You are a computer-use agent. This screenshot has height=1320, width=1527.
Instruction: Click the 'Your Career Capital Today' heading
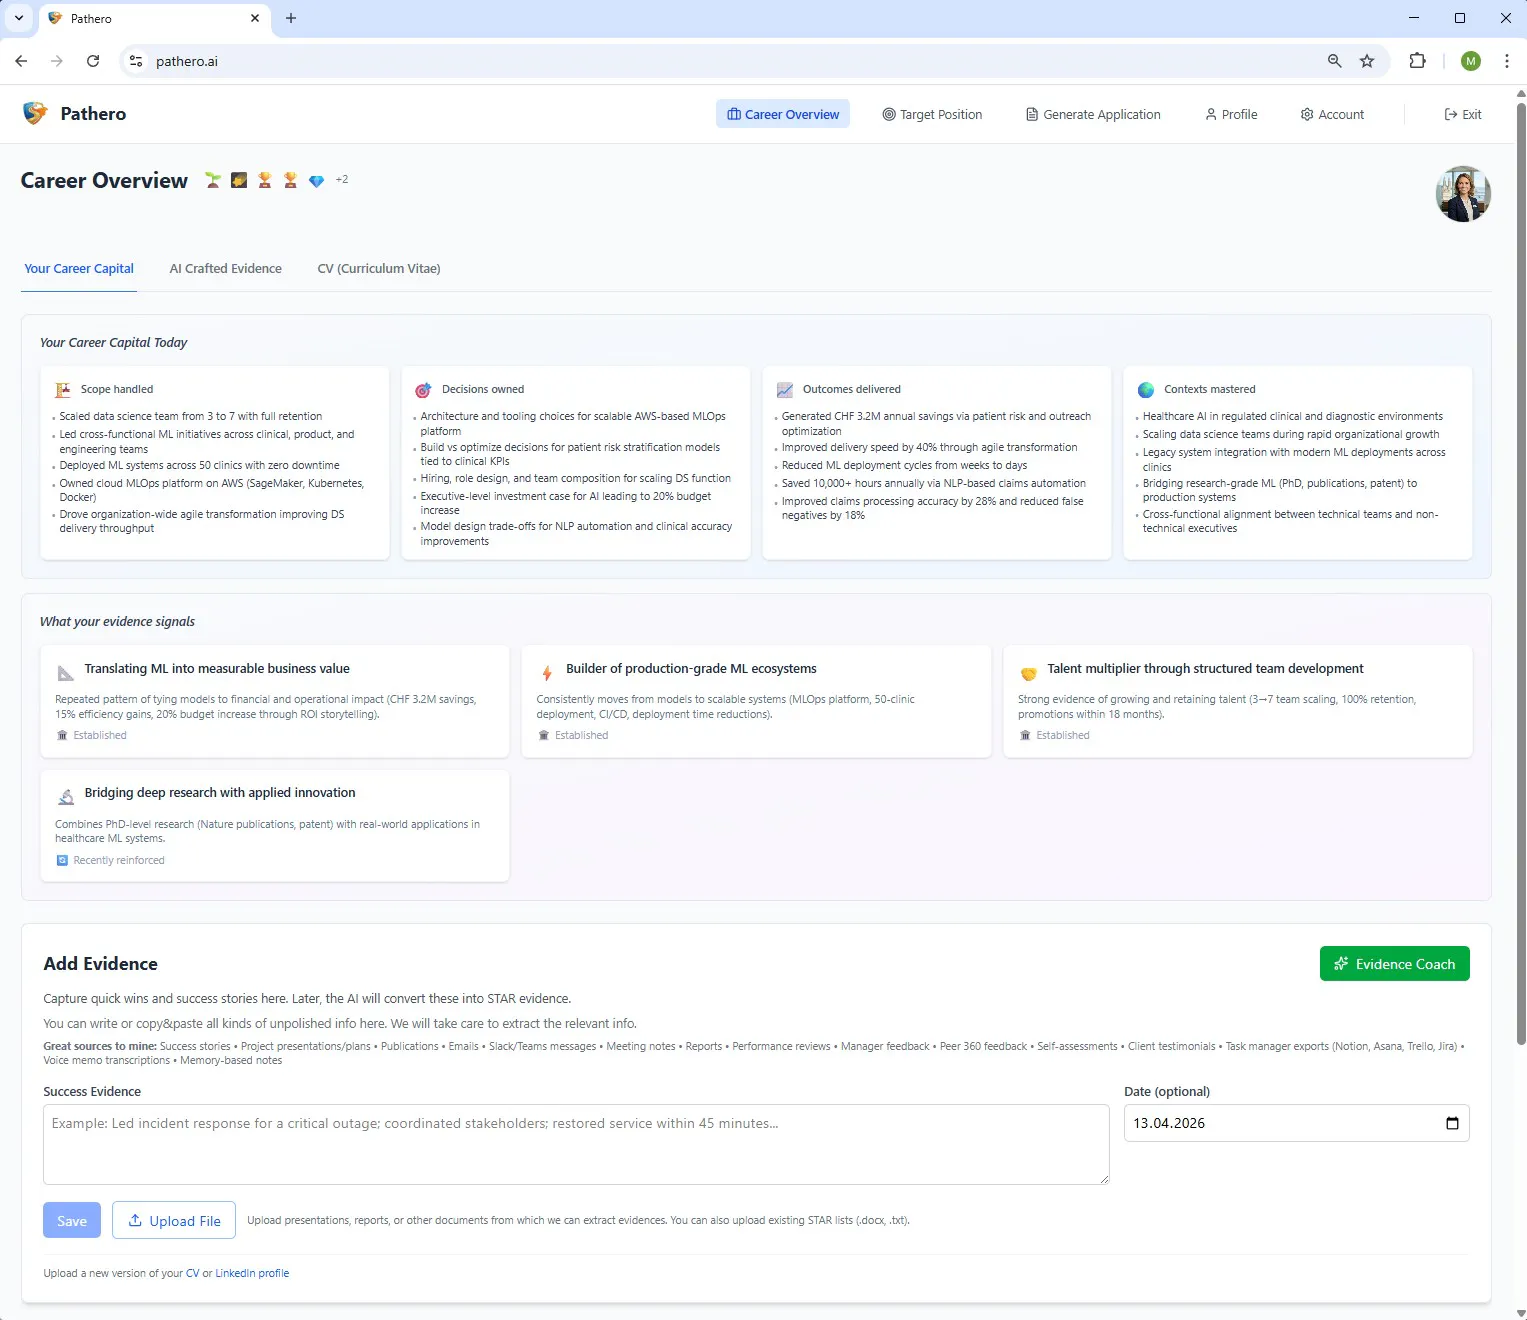tap(113, 342)
